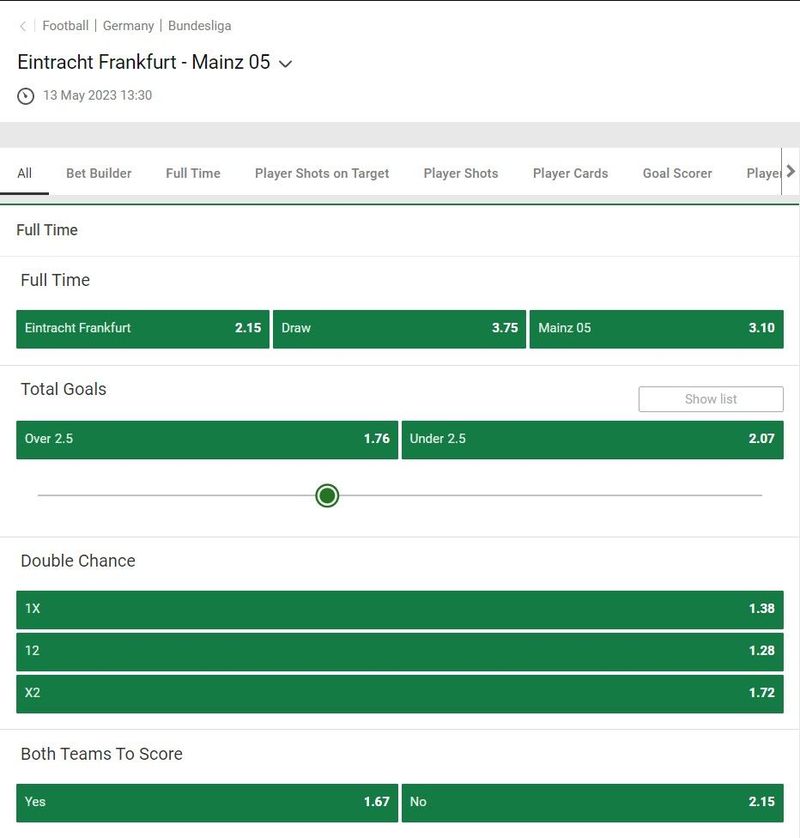Click the Total Goals slider handle
Viewport: 800px width, 838px height.
(x=327, y=495)
